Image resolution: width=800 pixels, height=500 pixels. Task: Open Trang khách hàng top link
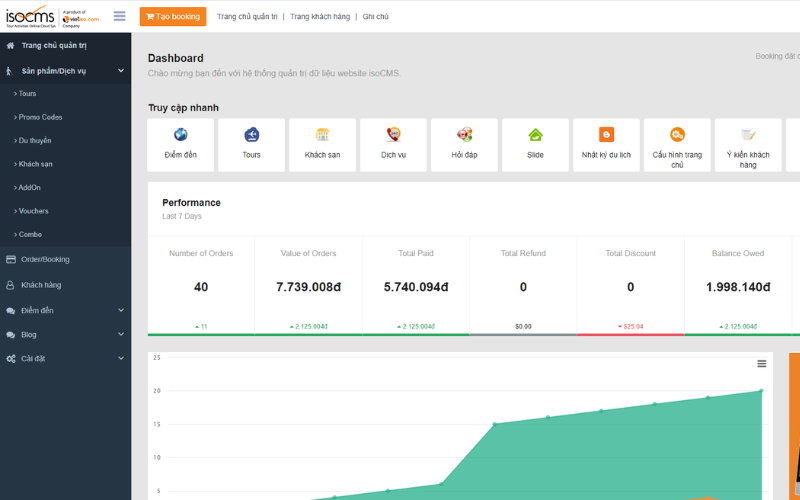tap(320, 16)
